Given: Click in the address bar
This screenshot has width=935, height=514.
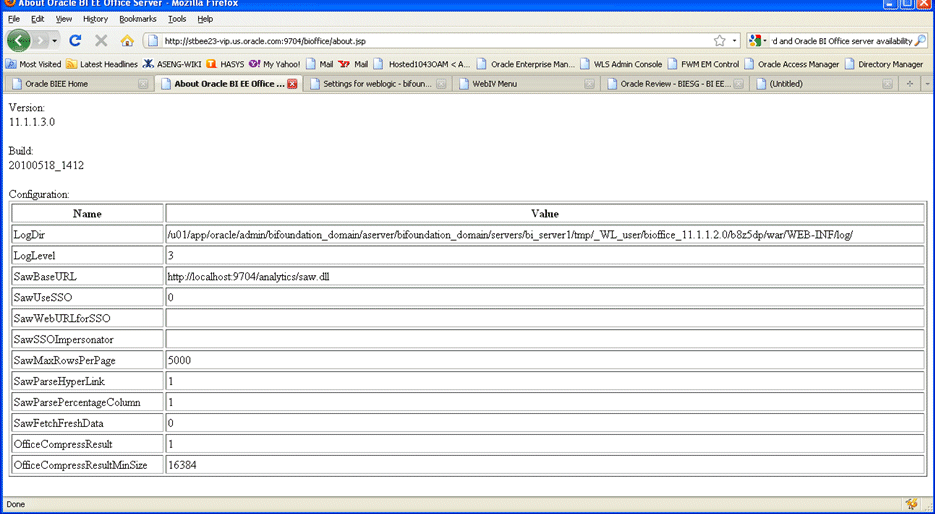Looking at the screenshot, I should tap(435, 41).
